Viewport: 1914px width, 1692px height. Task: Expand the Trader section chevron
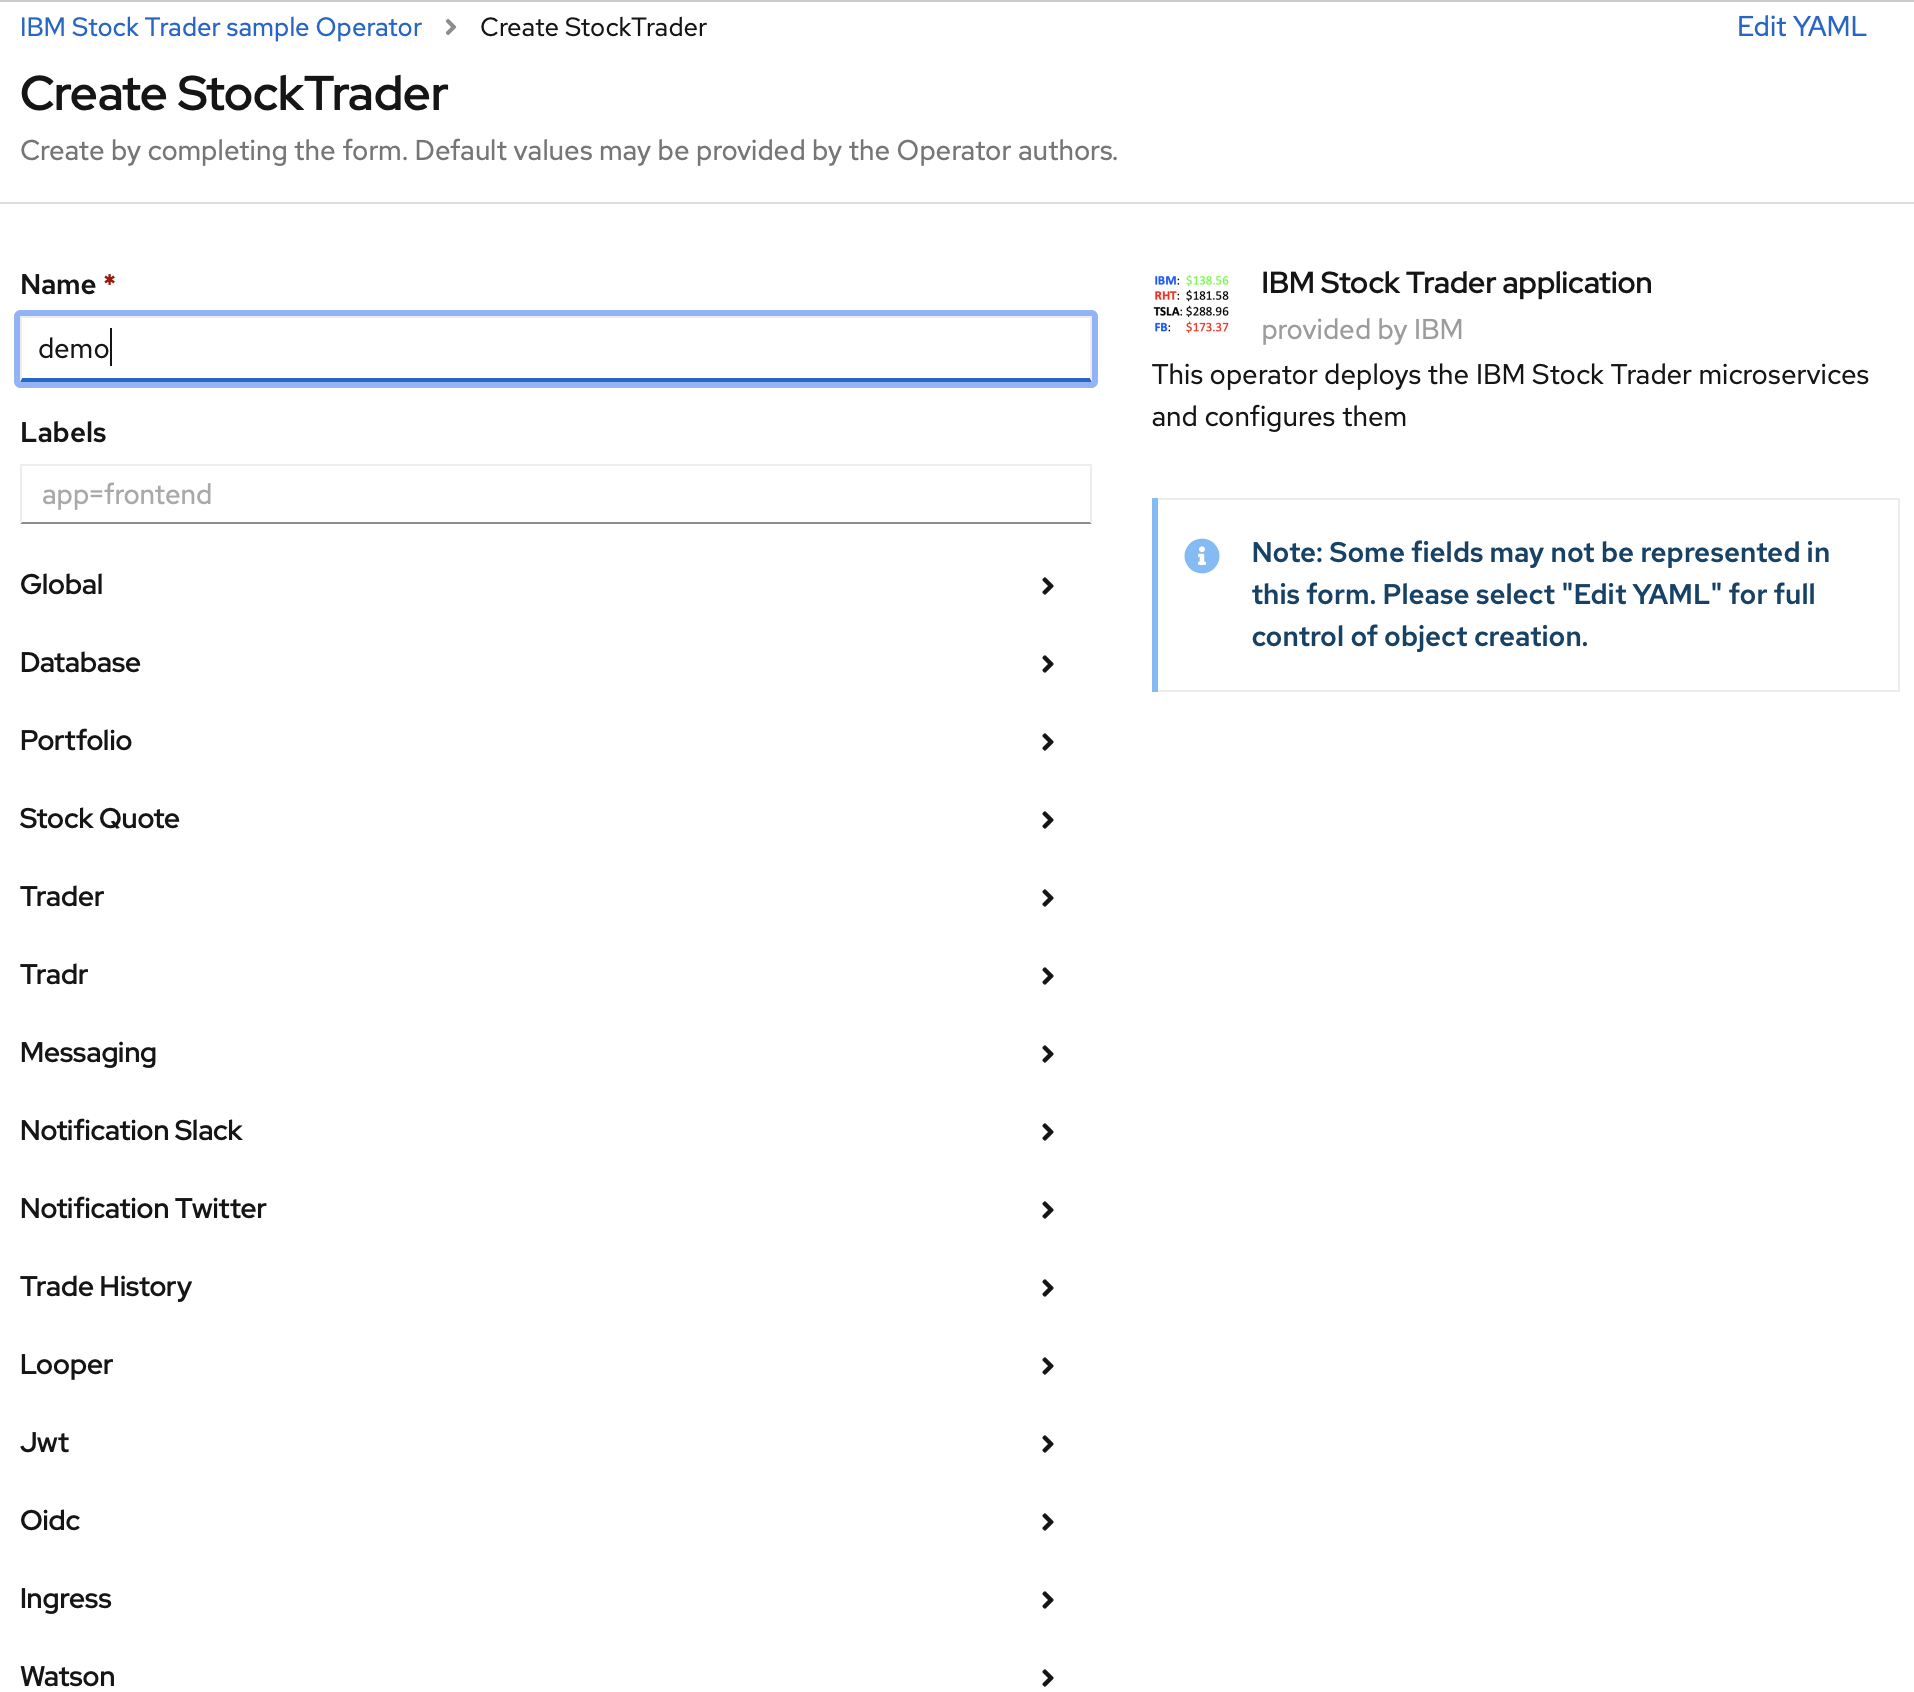click(x=1047, y=897)
